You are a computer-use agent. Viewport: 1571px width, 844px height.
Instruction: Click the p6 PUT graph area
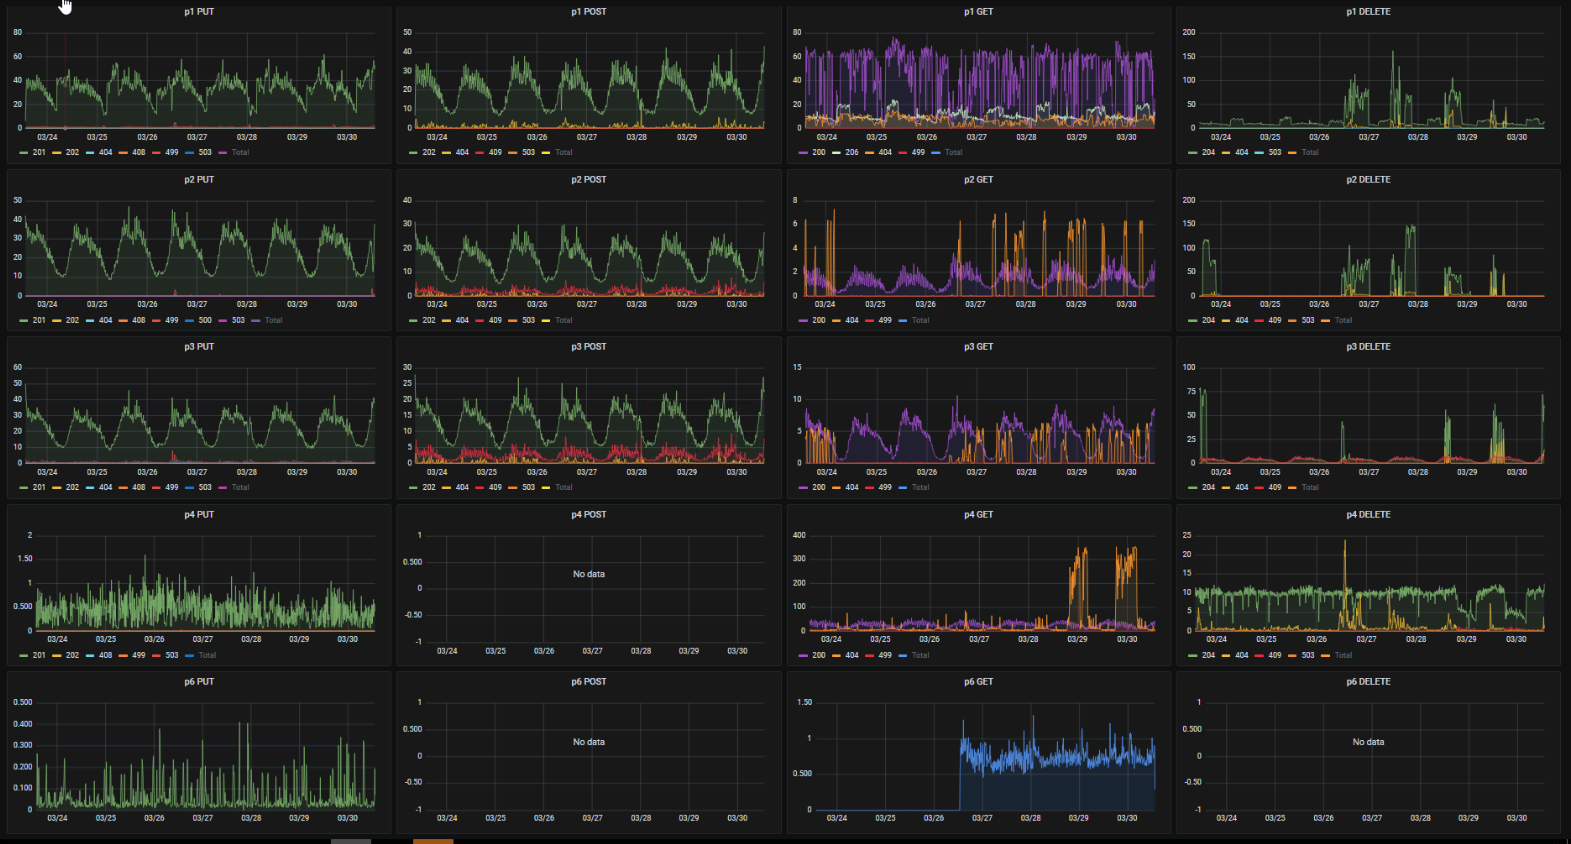click(x=206, y=755)
